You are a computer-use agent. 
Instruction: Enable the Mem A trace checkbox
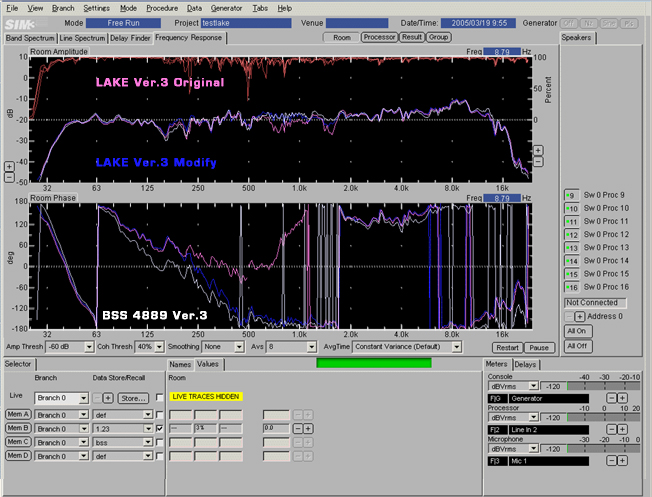[x=159, y=415]
